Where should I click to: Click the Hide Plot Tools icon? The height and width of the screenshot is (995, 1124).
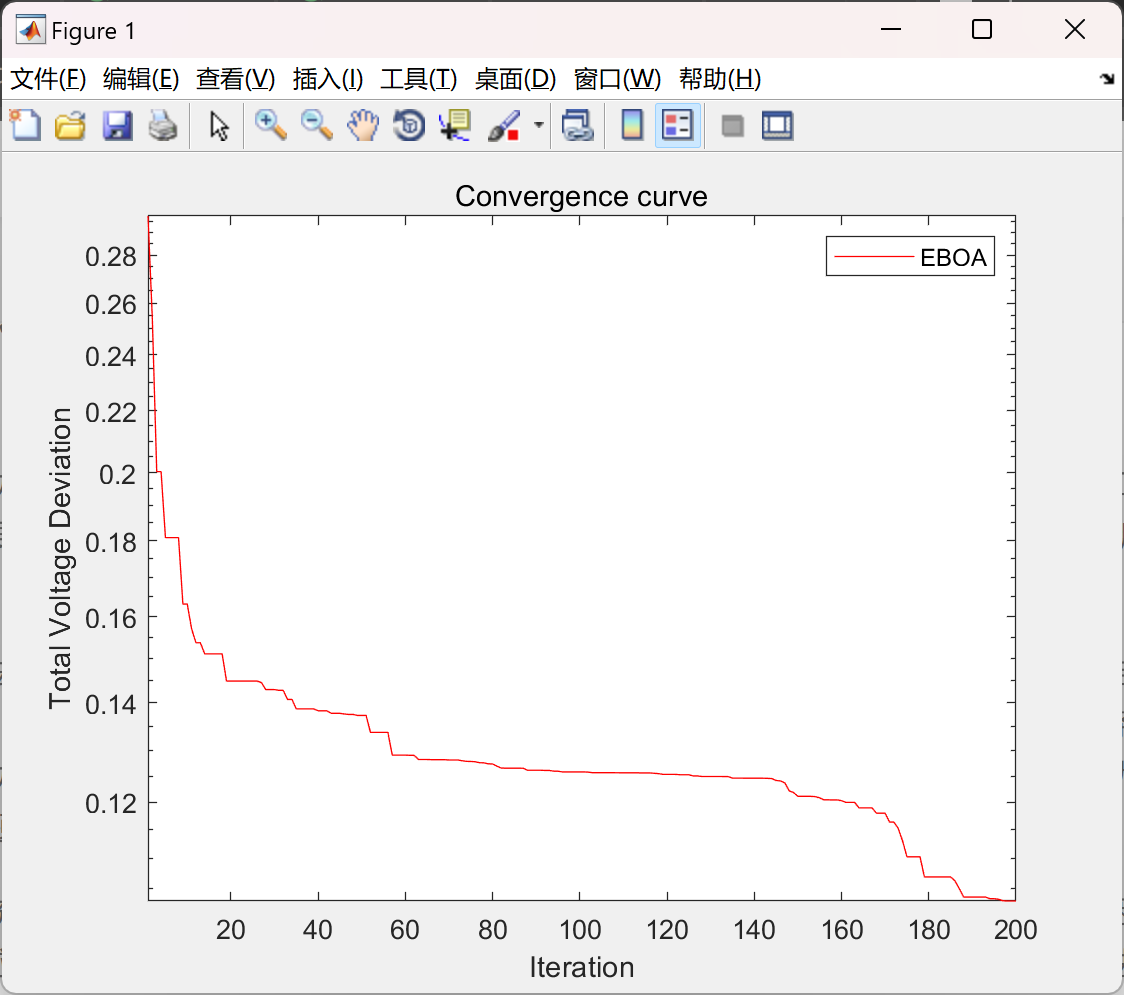(x=732, y=126)
